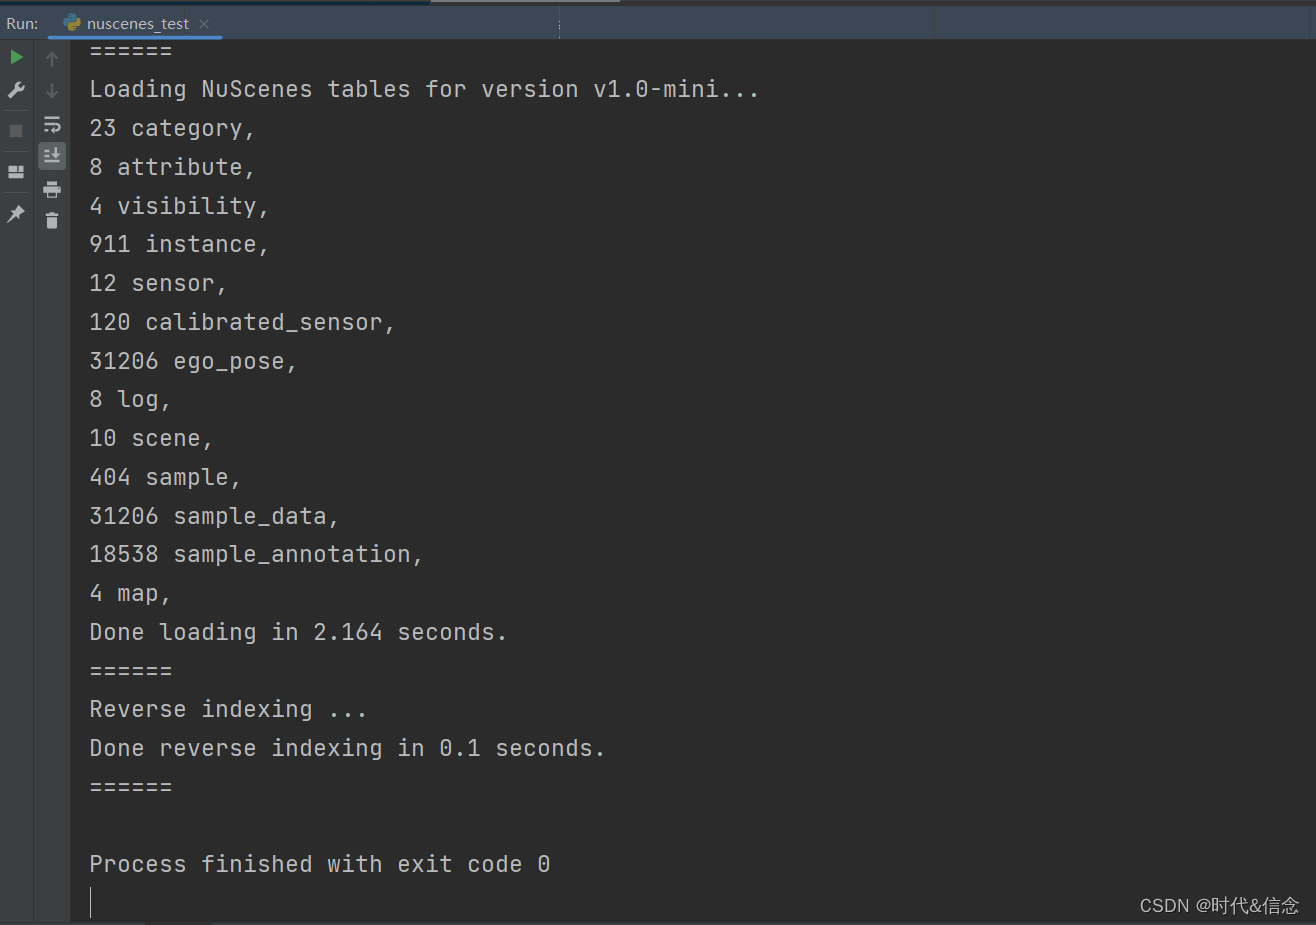Open run configuration settings with wrench icon
The height and width of the screenshot is (925, 1316).
(x=16, y=90)
